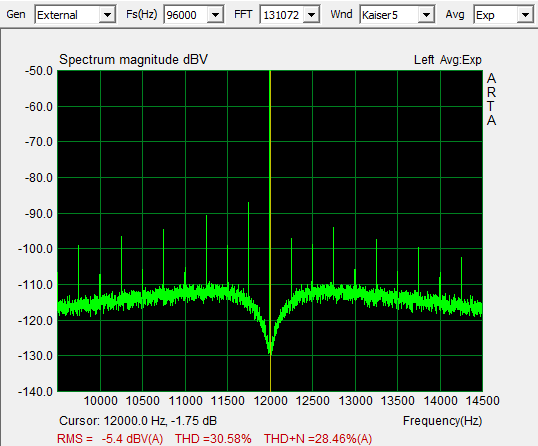Click the -140.0 bottom axis label
This screenshot has height=446, width=538.
(35, 391)
